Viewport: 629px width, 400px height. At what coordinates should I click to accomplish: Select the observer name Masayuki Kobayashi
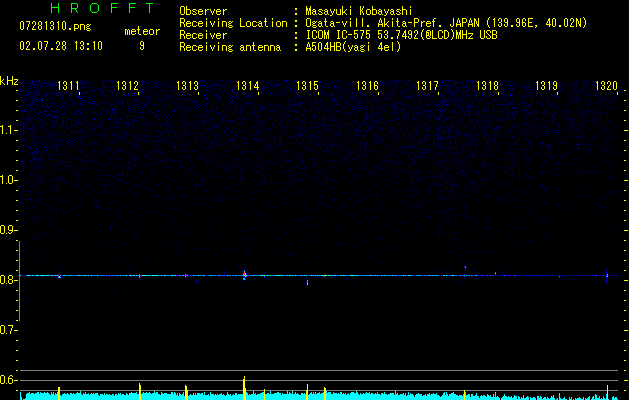click(x=359, y=11)
